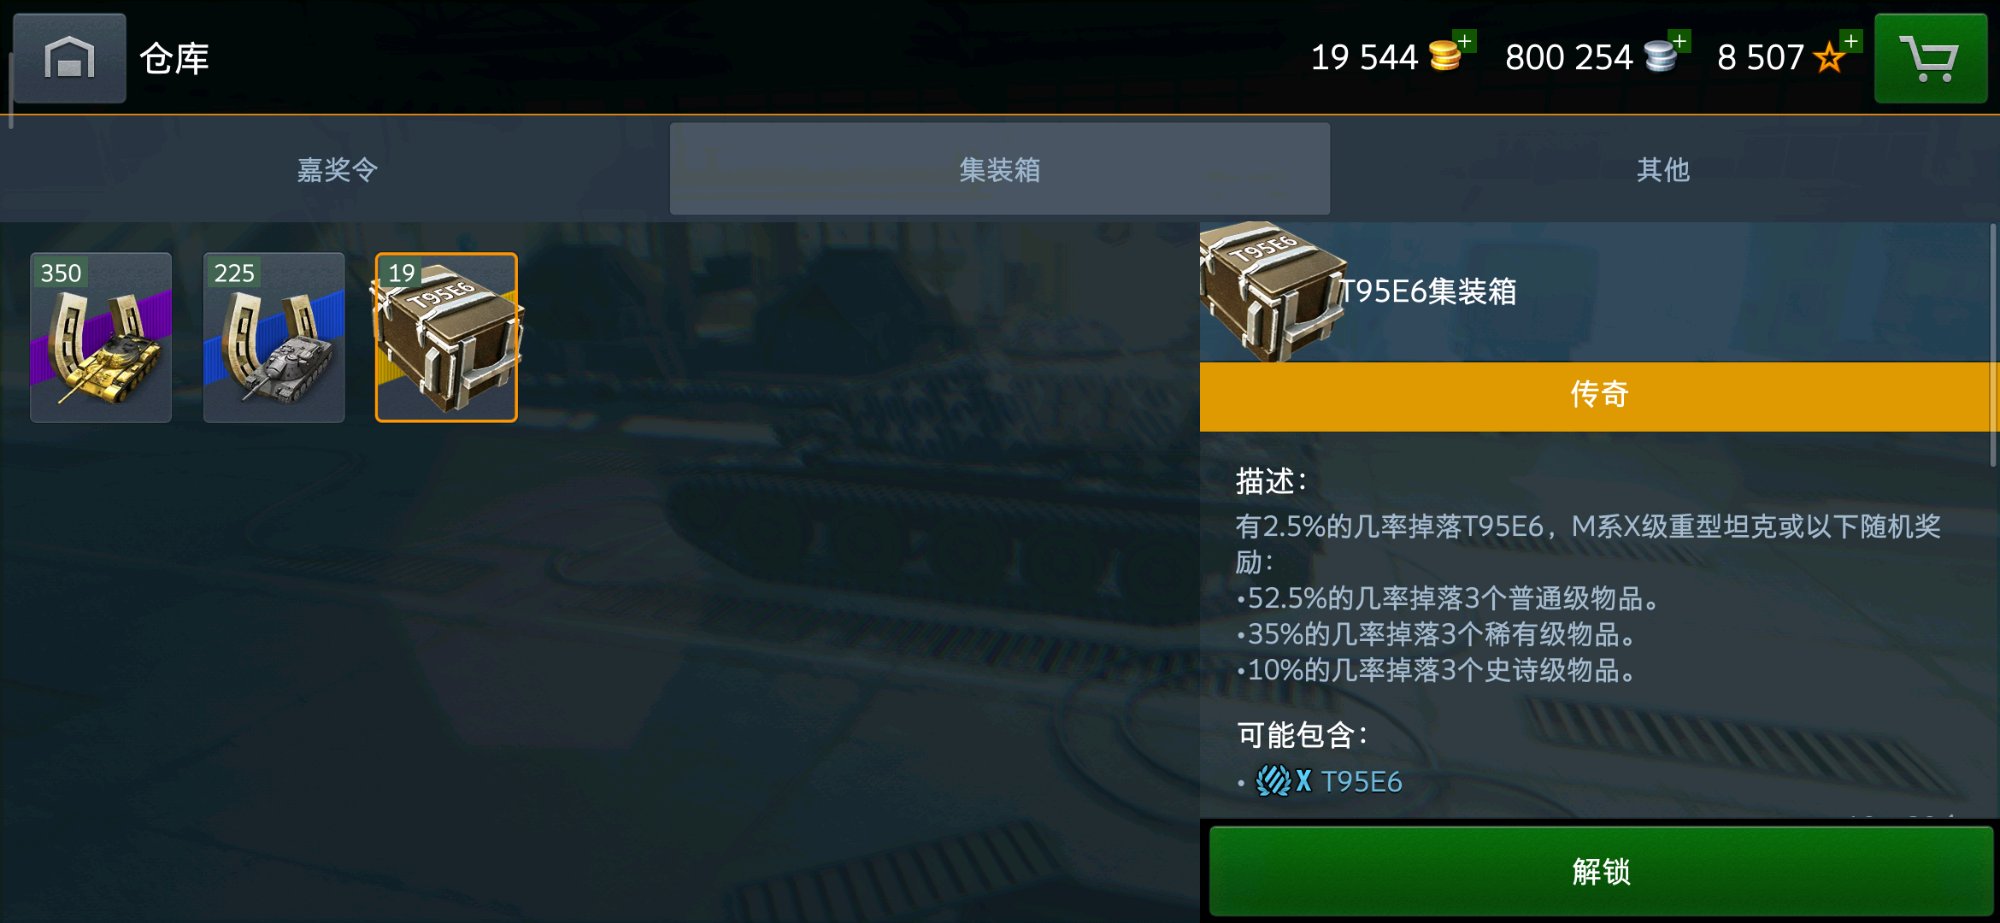Screen dimensions: 2000x923
Task: Open the T95E6 tank link
Action: click(1361, 781)
